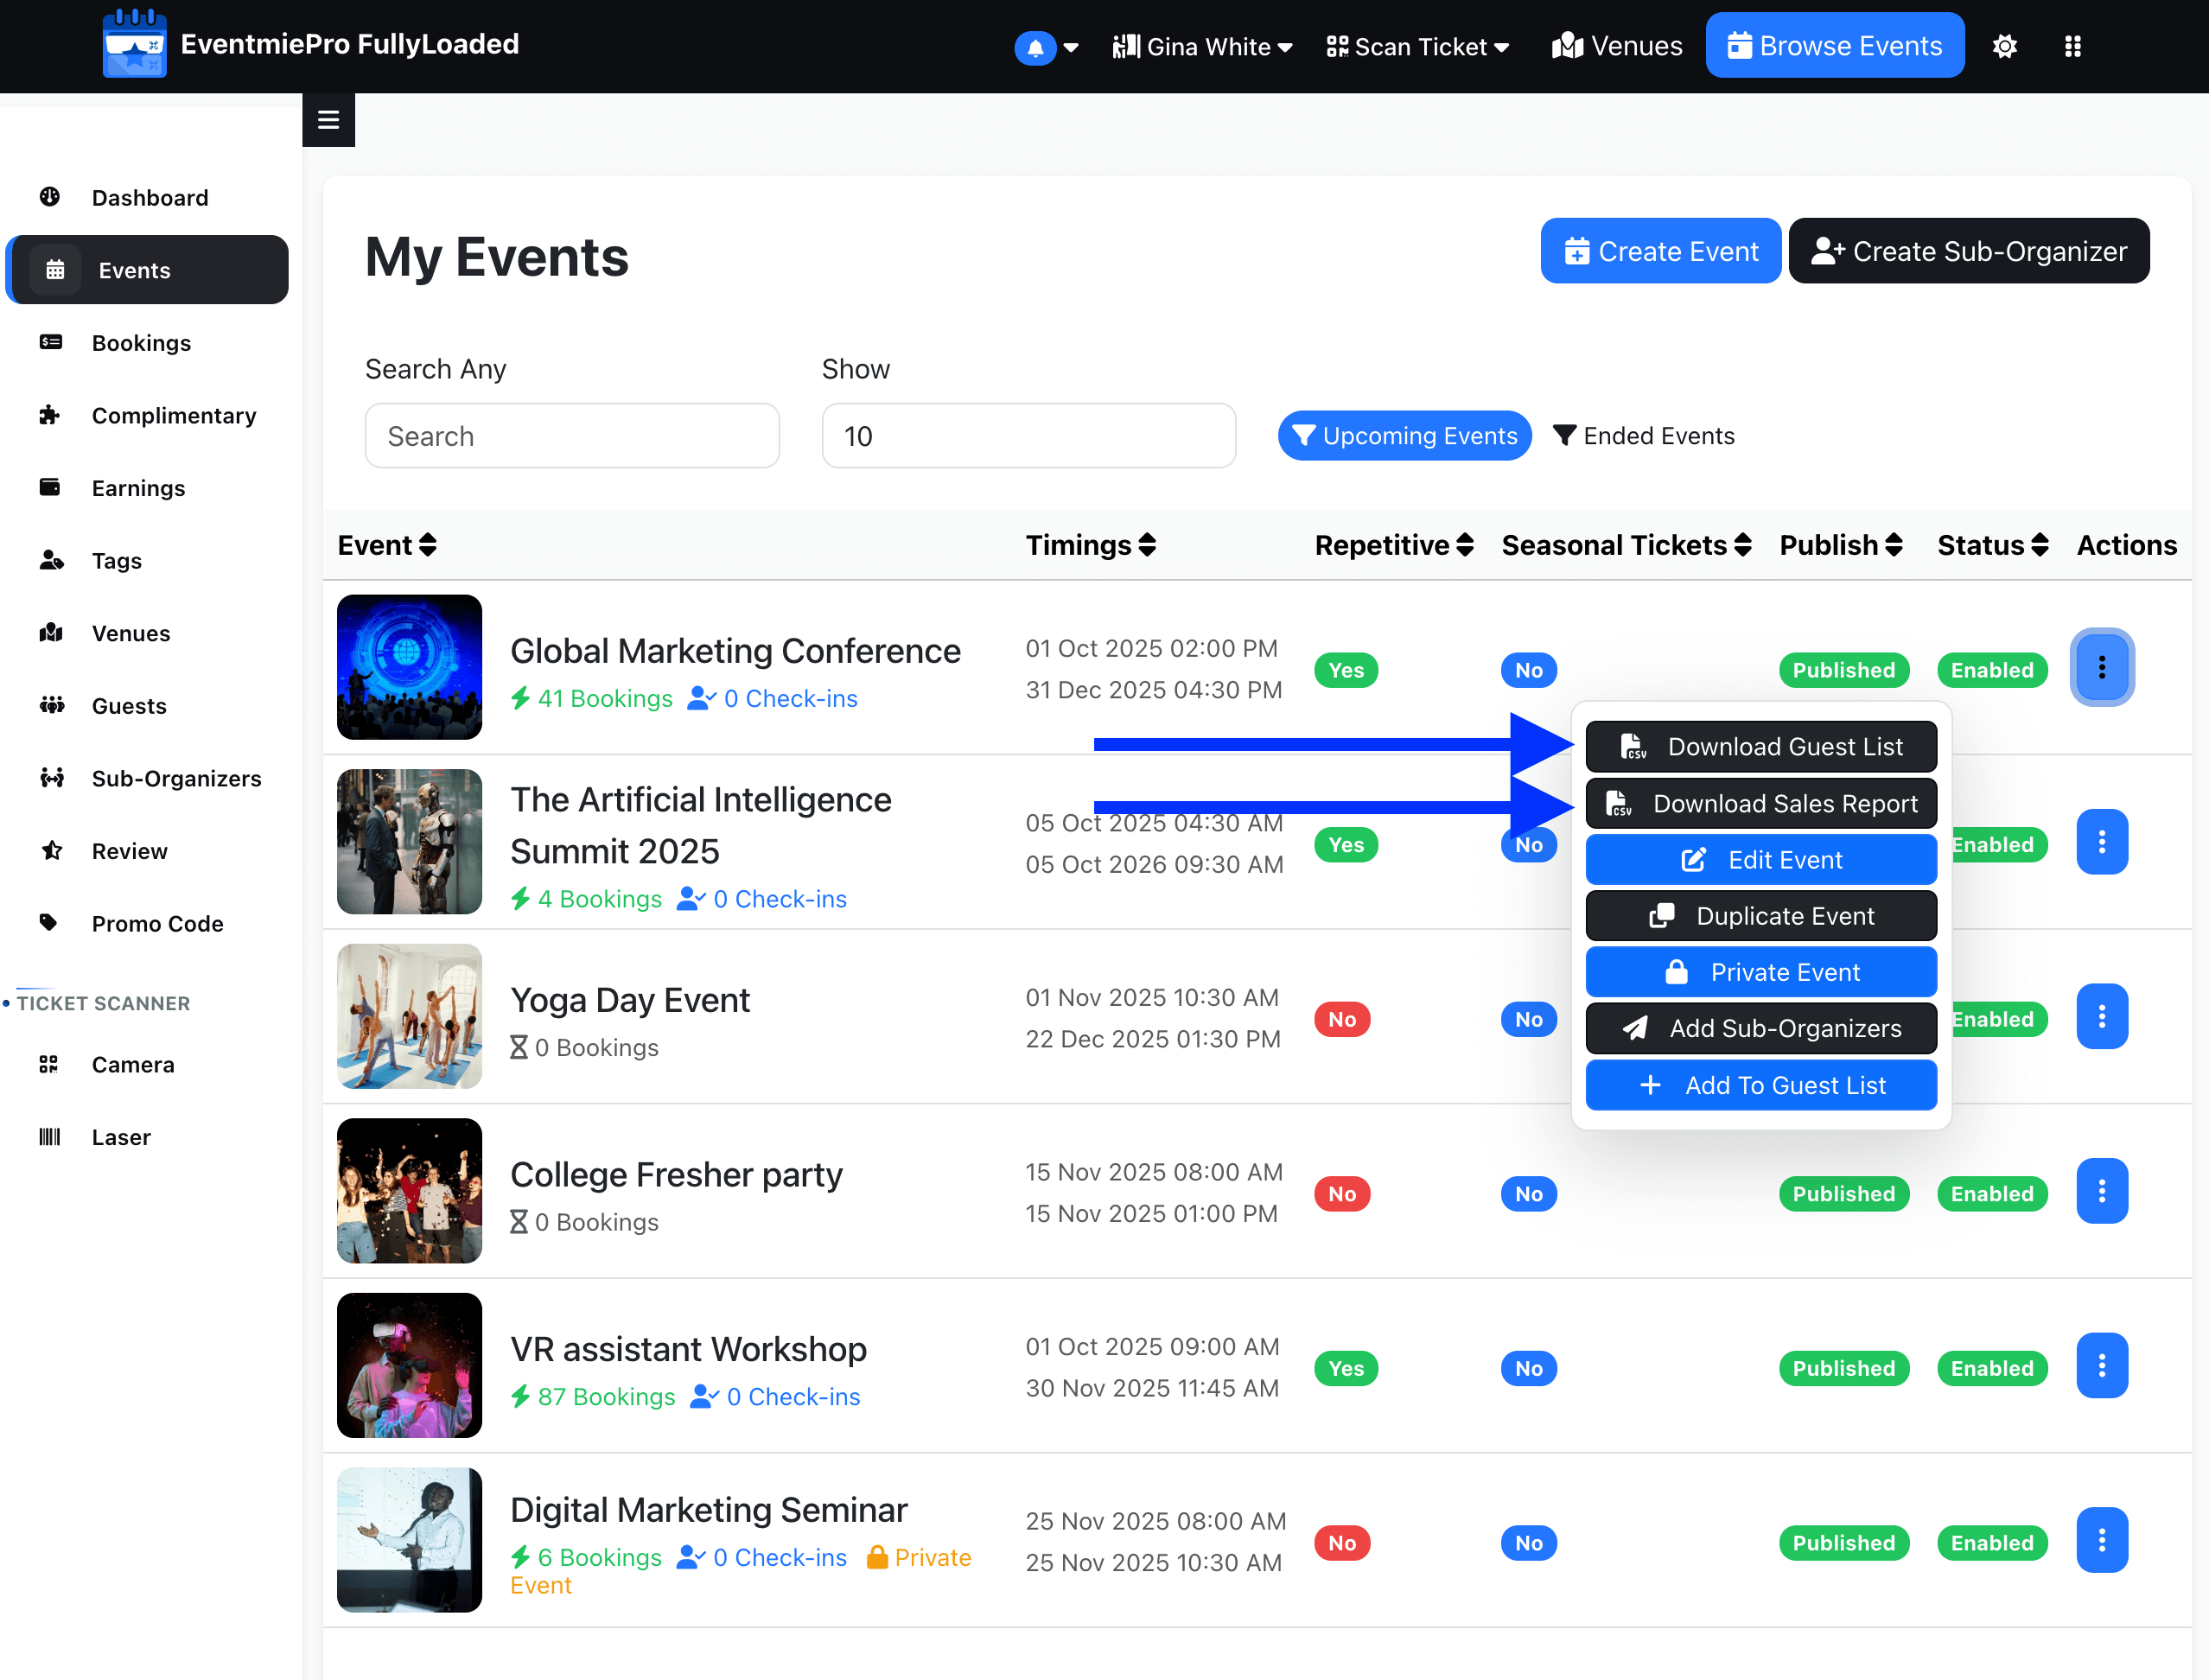
Task: Choose Private Event option
Action: (1761, 972)
